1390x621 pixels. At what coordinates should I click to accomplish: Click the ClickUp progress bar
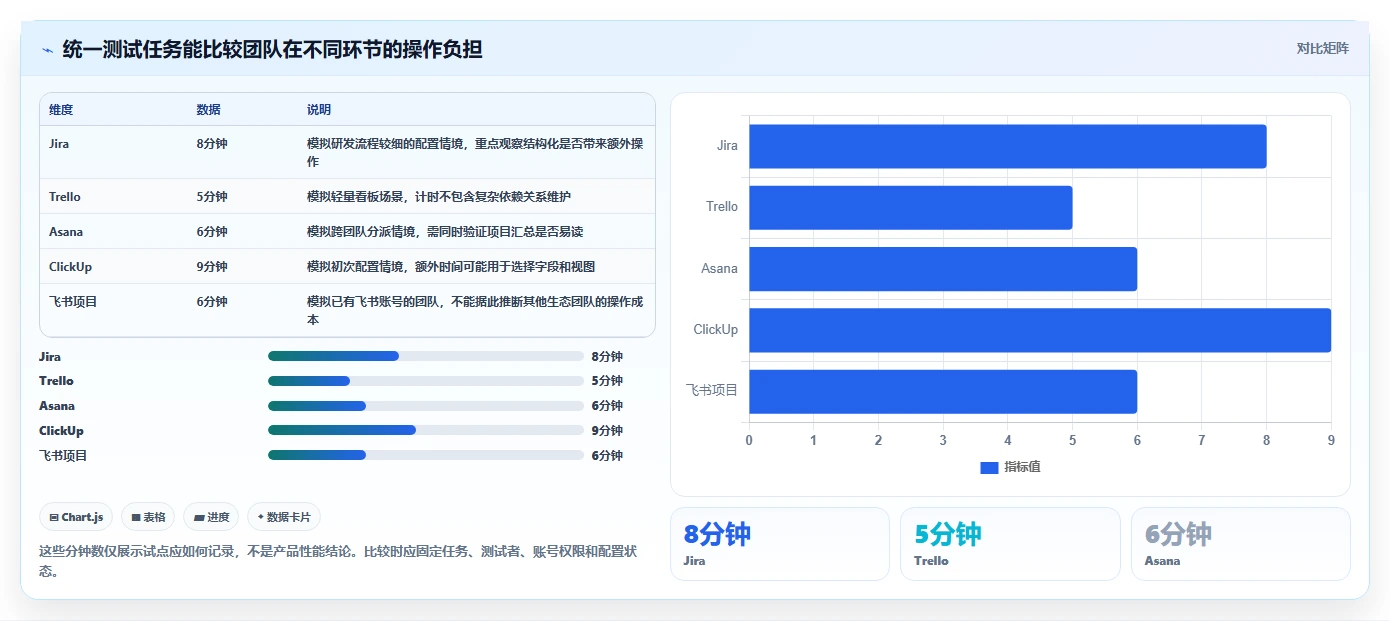[x=426, y=430]
